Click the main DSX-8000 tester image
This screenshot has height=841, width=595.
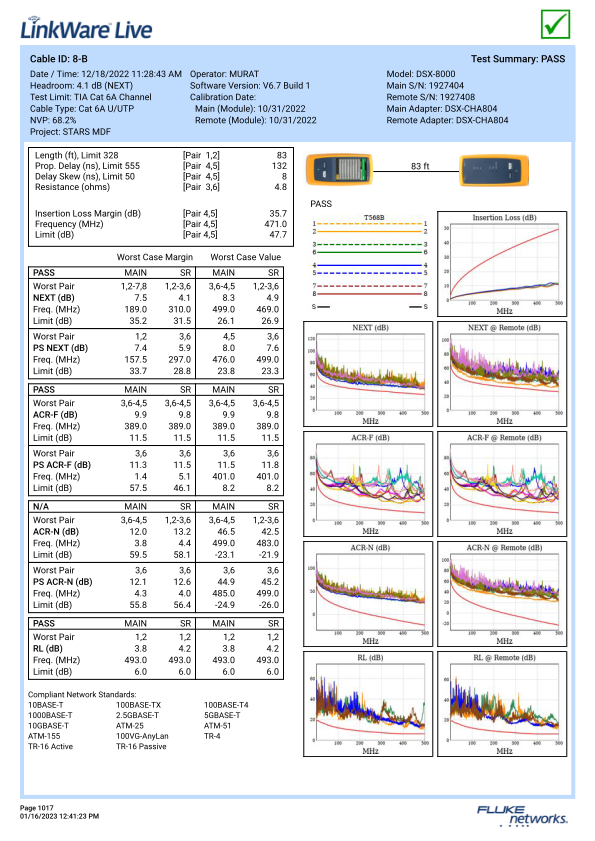[x=339, y=169]
